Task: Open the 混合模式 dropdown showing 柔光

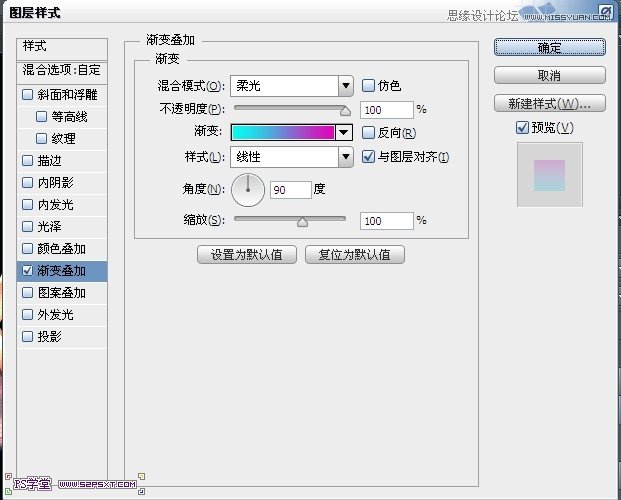Action: click(291, 86)
